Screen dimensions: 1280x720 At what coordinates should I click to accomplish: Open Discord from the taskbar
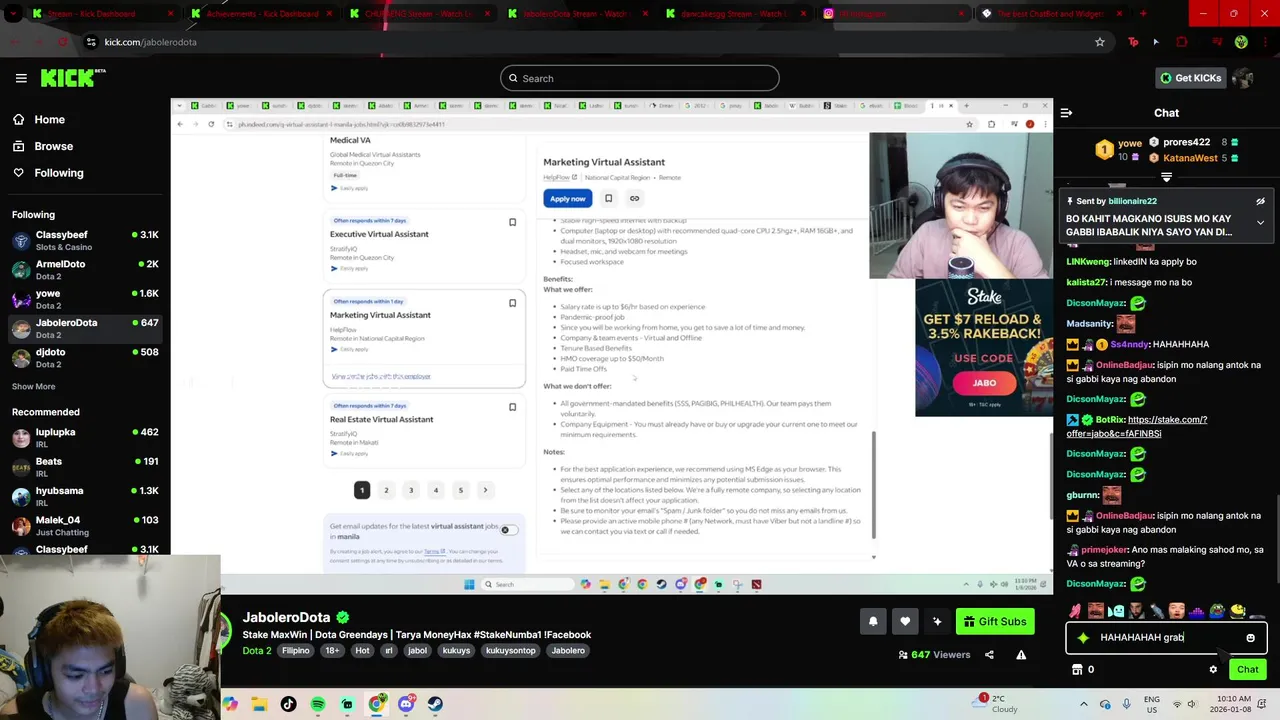pos(406,704)
